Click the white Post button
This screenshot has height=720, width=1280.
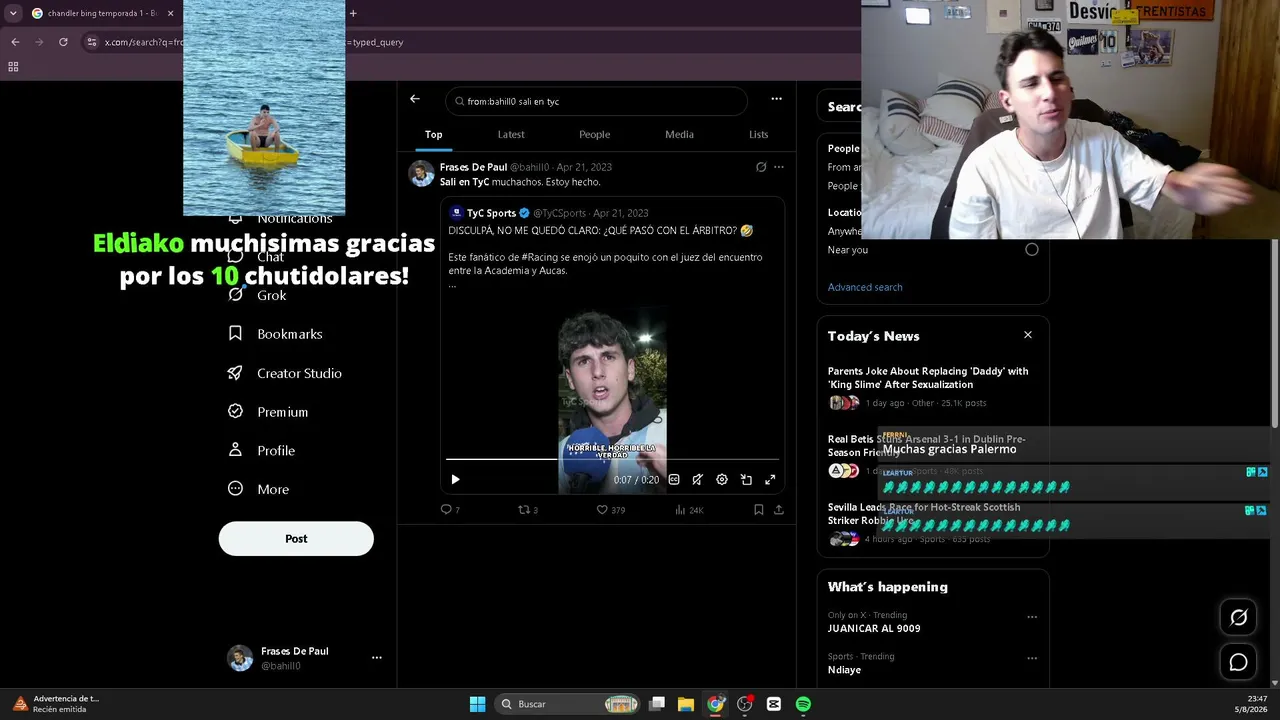tap(296, 539)
